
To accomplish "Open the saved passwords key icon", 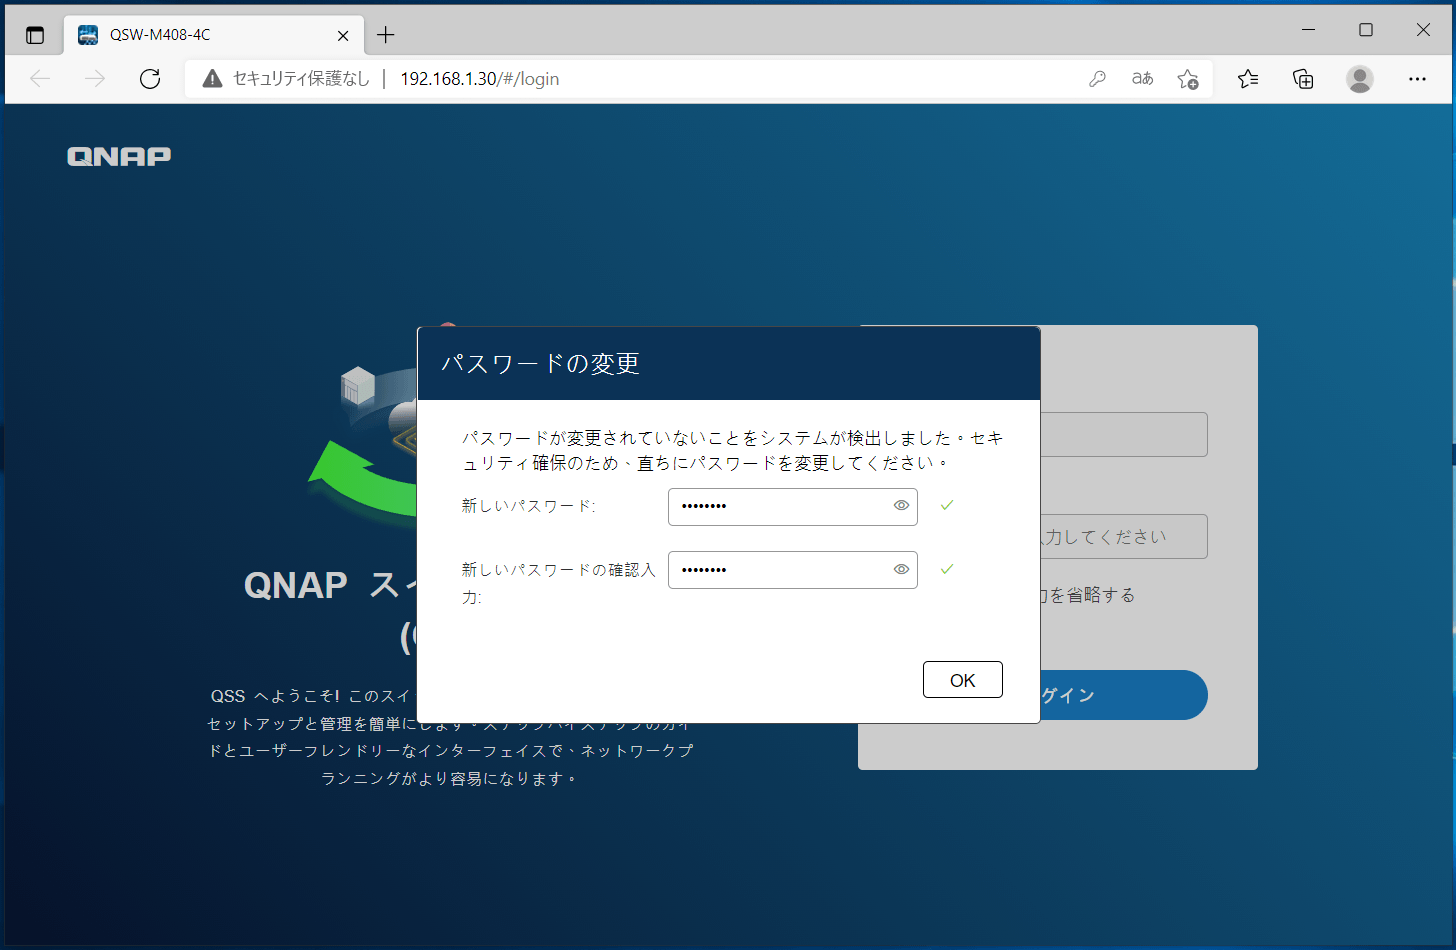I will coord(1097,79).
